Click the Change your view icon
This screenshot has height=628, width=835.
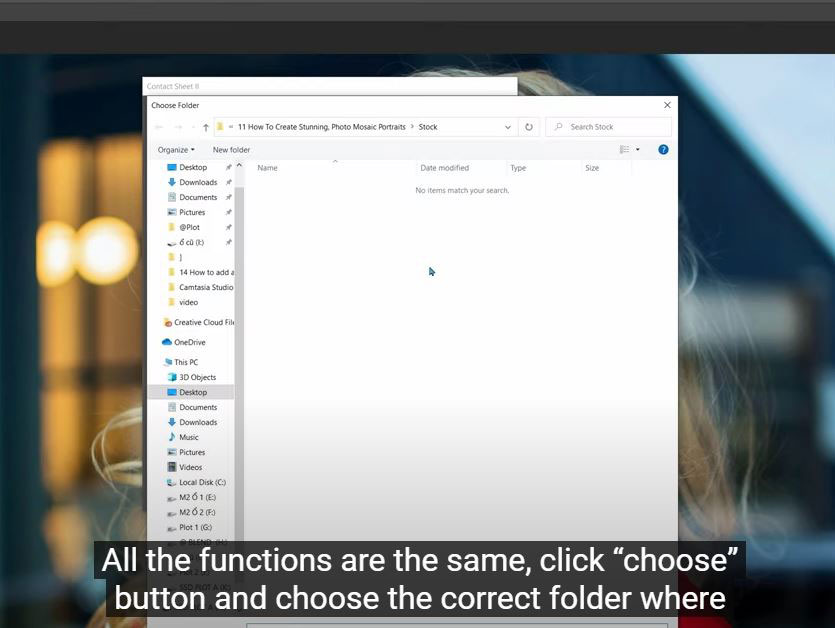[625, 150]
